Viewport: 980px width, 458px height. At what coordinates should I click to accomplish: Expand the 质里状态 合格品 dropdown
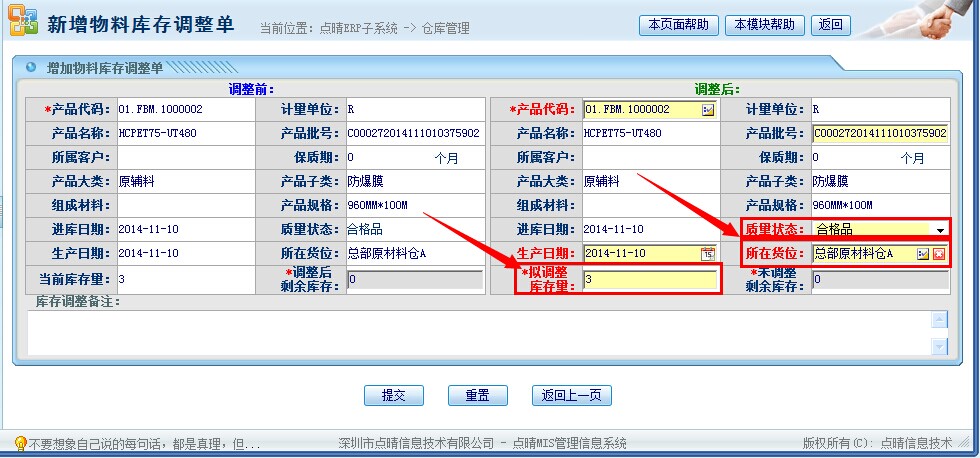tap(940, 230)
